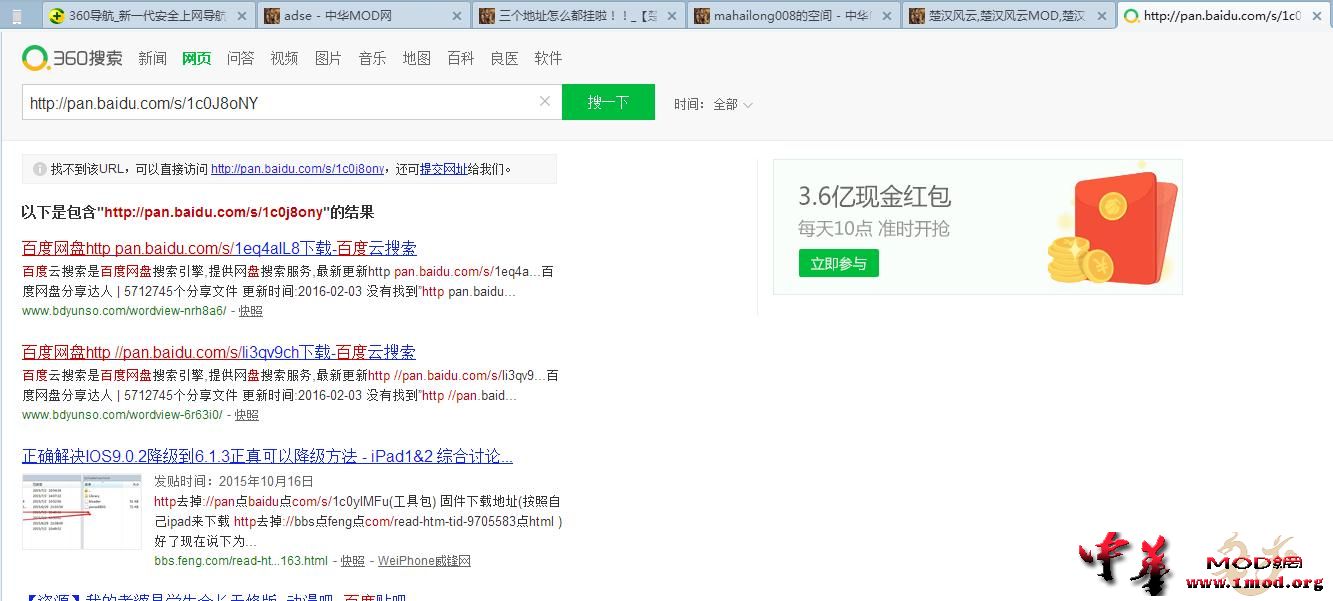Open result 百度网盘 li3qv9ch下载-百度云搜索
This screenshot has width=1333, height=601.
click(218, 352)
